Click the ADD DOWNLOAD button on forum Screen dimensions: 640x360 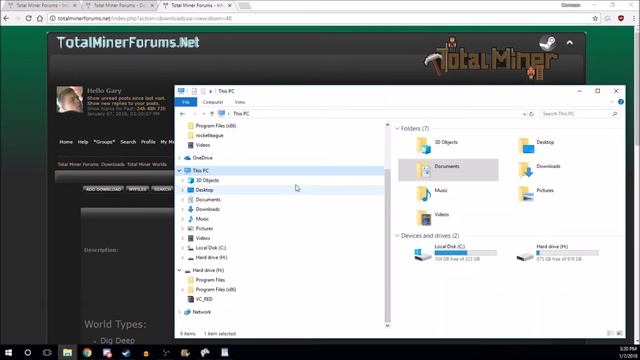pos(104,189)
